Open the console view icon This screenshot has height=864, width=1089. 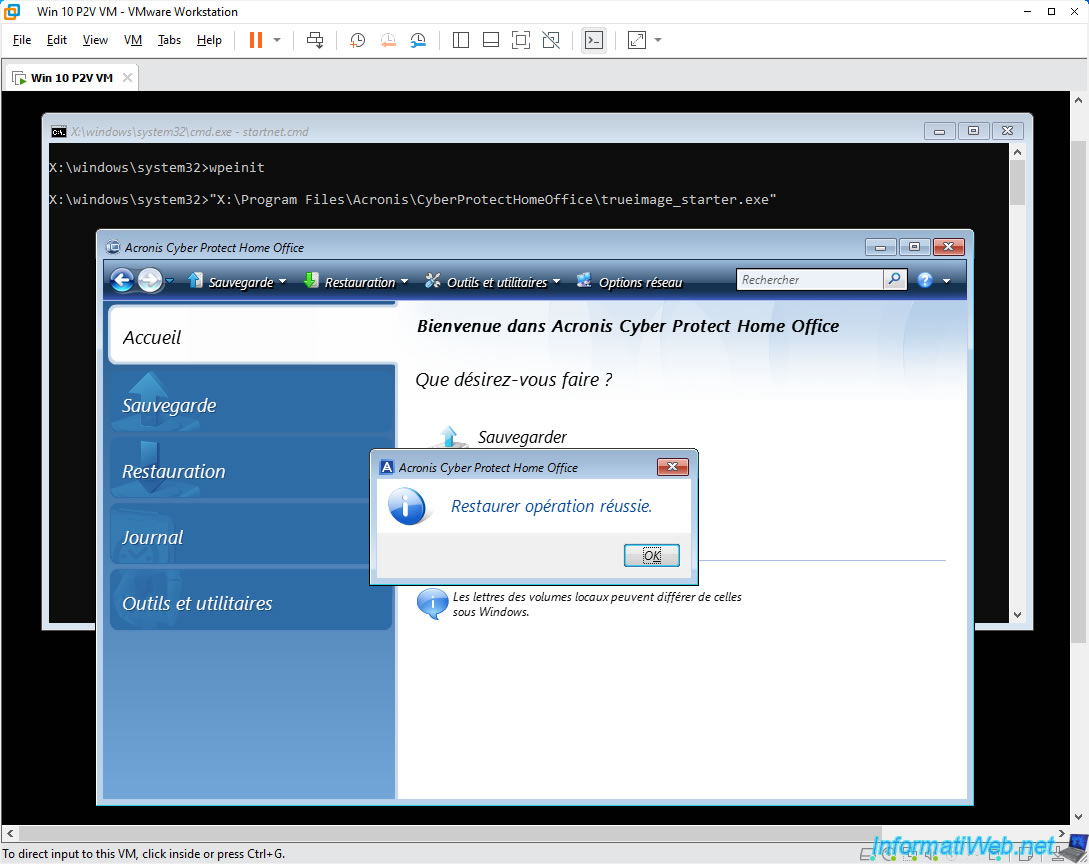click(x=594, y=40)
